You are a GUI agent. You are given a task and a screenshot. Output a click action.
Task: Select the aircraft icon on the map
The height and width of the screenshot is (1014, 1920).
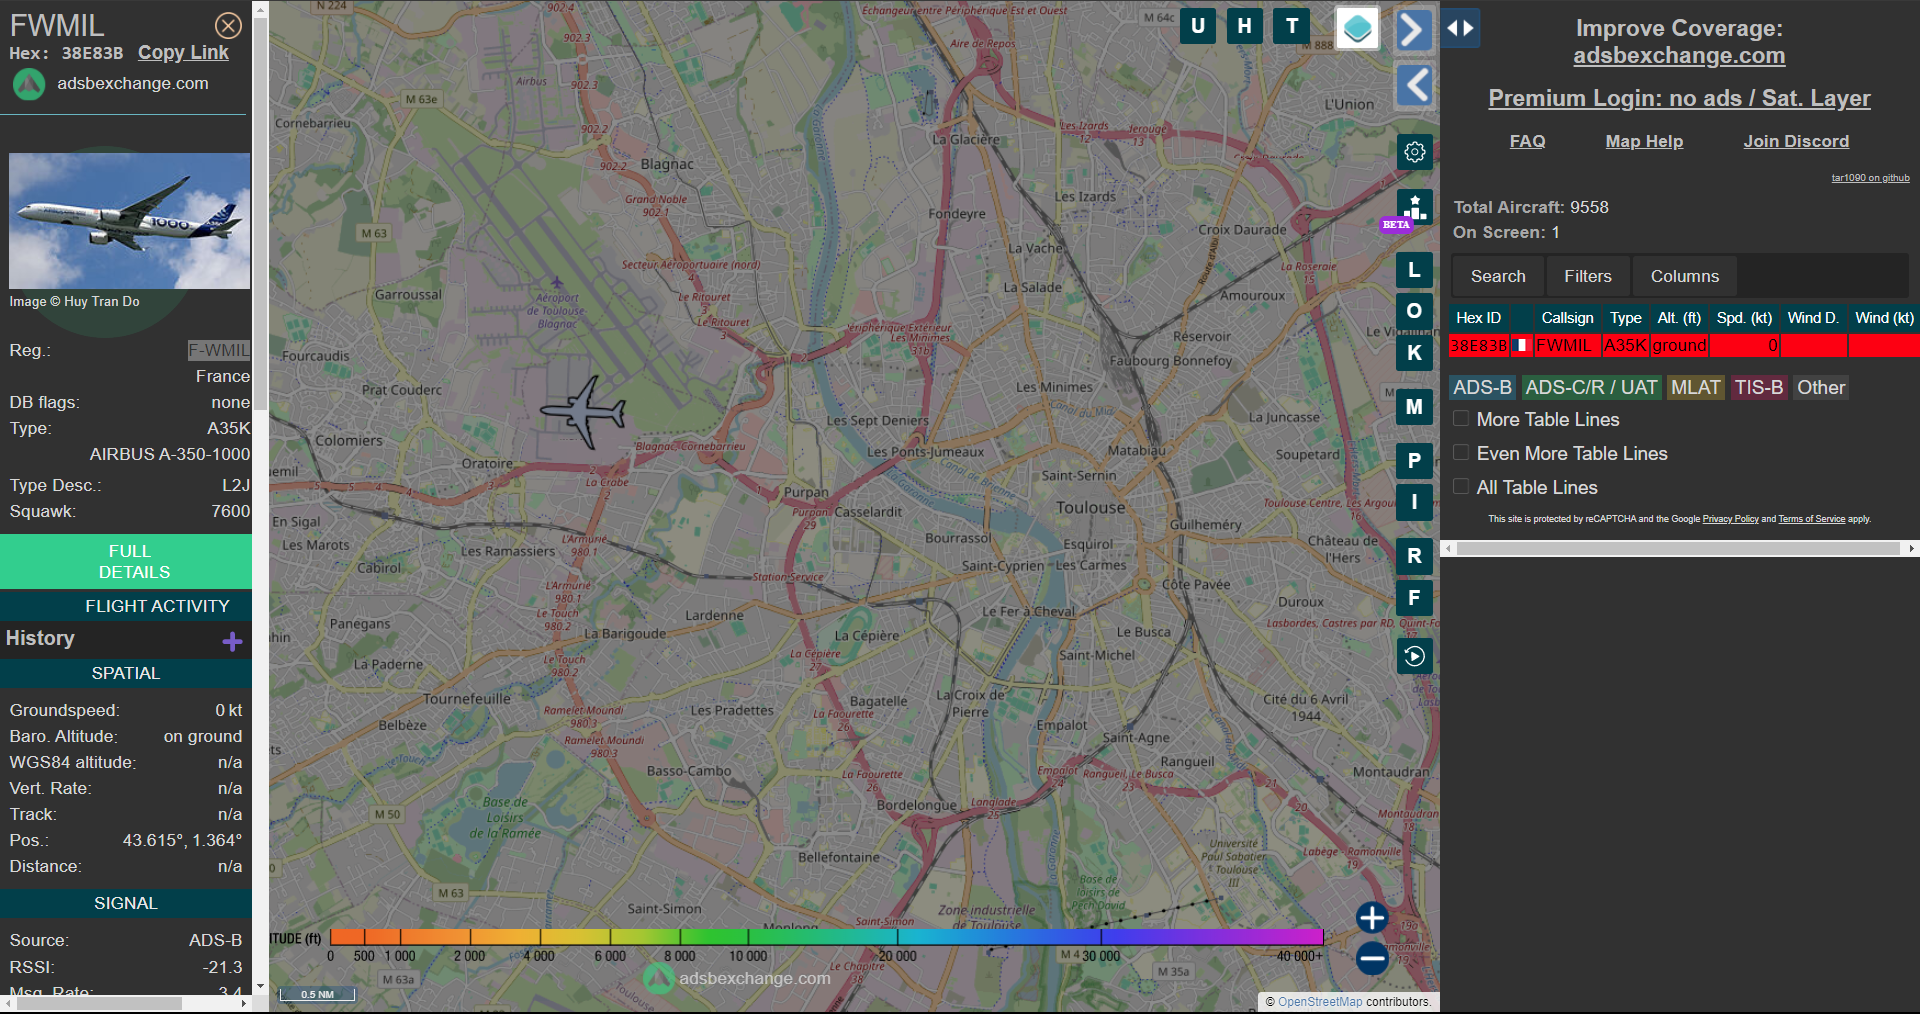click(584, 411)
